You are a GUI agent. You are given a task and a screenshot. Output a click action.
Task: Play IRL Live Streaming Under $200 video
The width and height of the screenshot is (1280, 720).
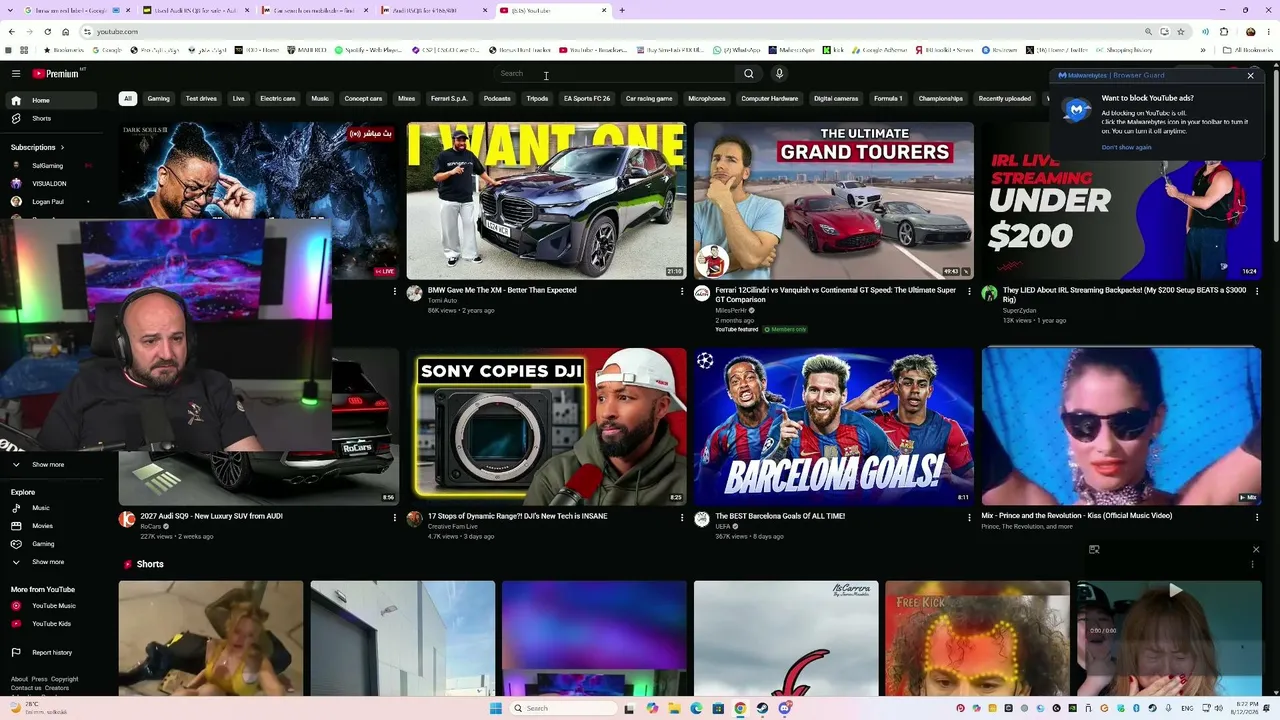[x=1121, y=201]
